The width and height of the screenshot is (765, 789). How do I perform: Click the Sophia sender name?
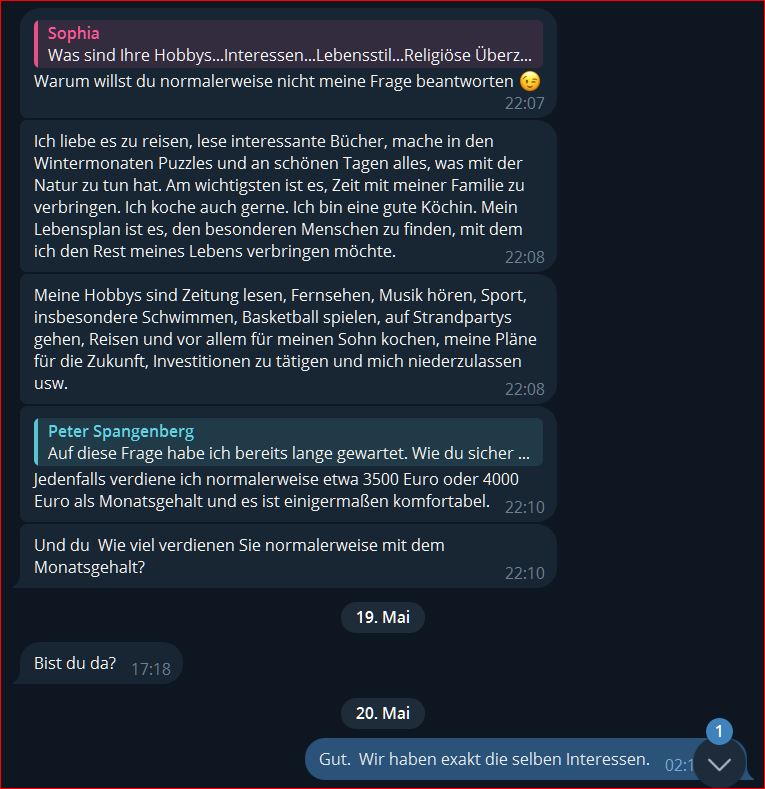(x=73, y=33)
